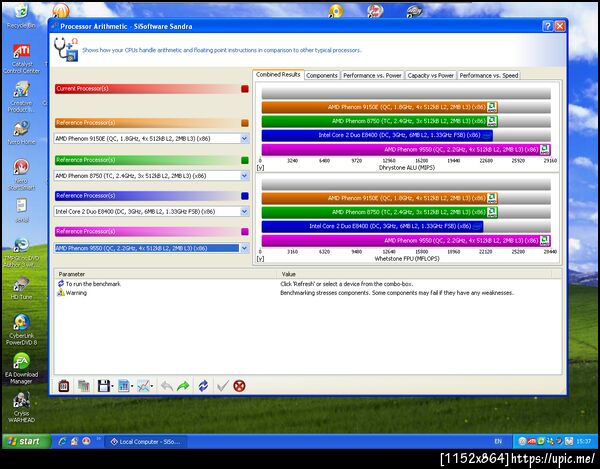The height and width of the screenshot is (469, 600).
Task: Click the magenta Phenom 9550 bar in Dhrystone chart
Action: (x=406, y=150)
